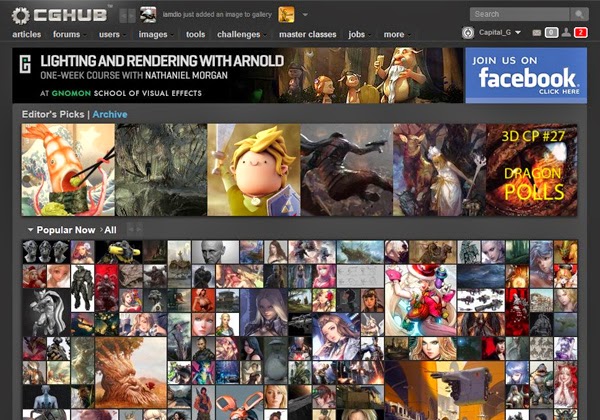The image size is (600, 420).
Task: Click the Popular Now previous/next arrows
Action: click(135, 229)
